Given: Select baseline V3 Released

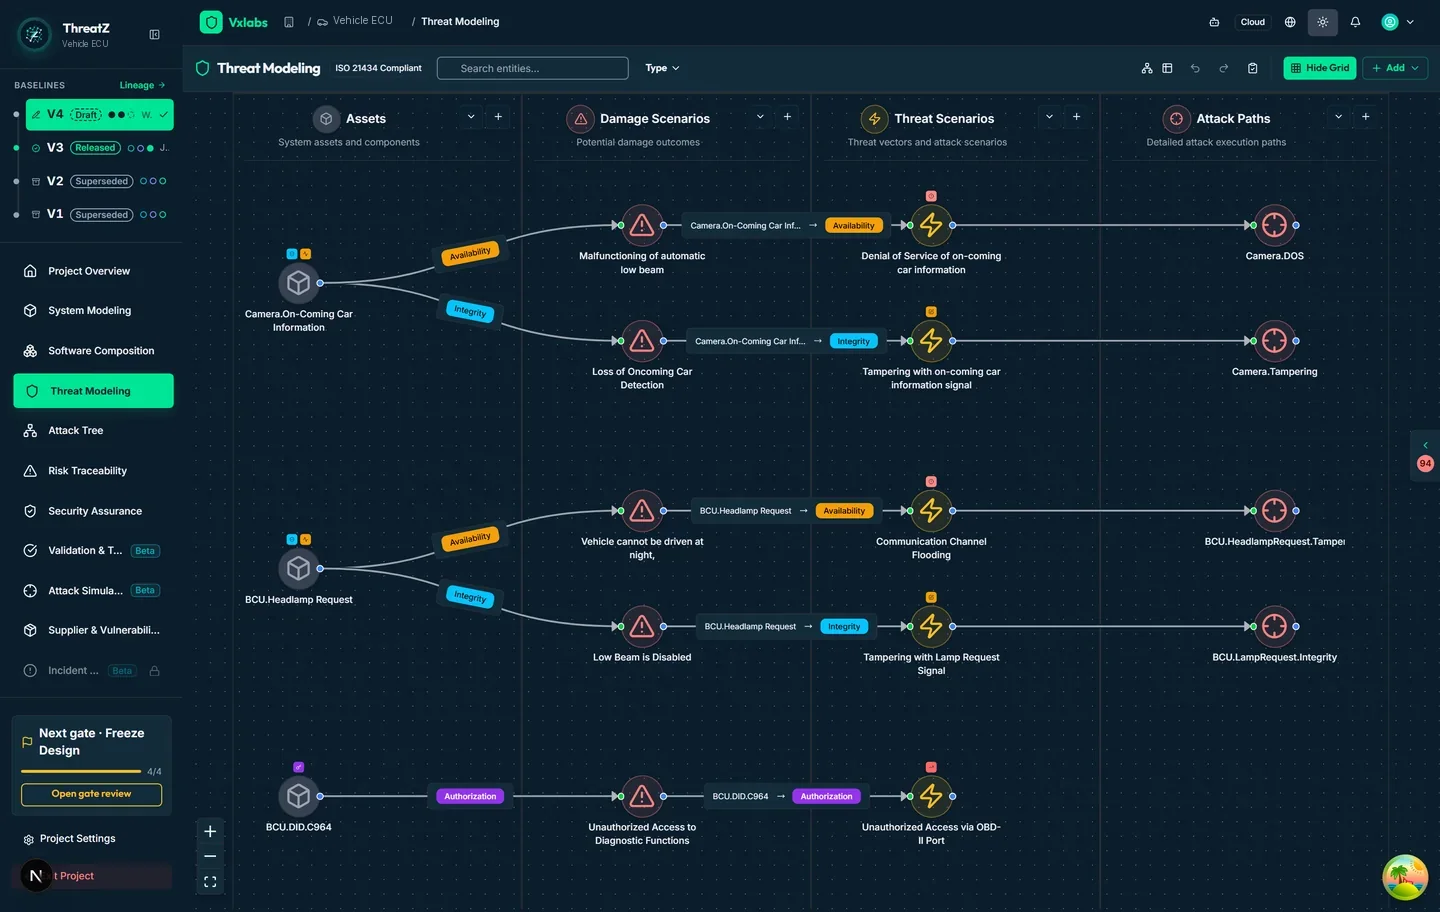Looking at the screenshot, I should 99,148.
